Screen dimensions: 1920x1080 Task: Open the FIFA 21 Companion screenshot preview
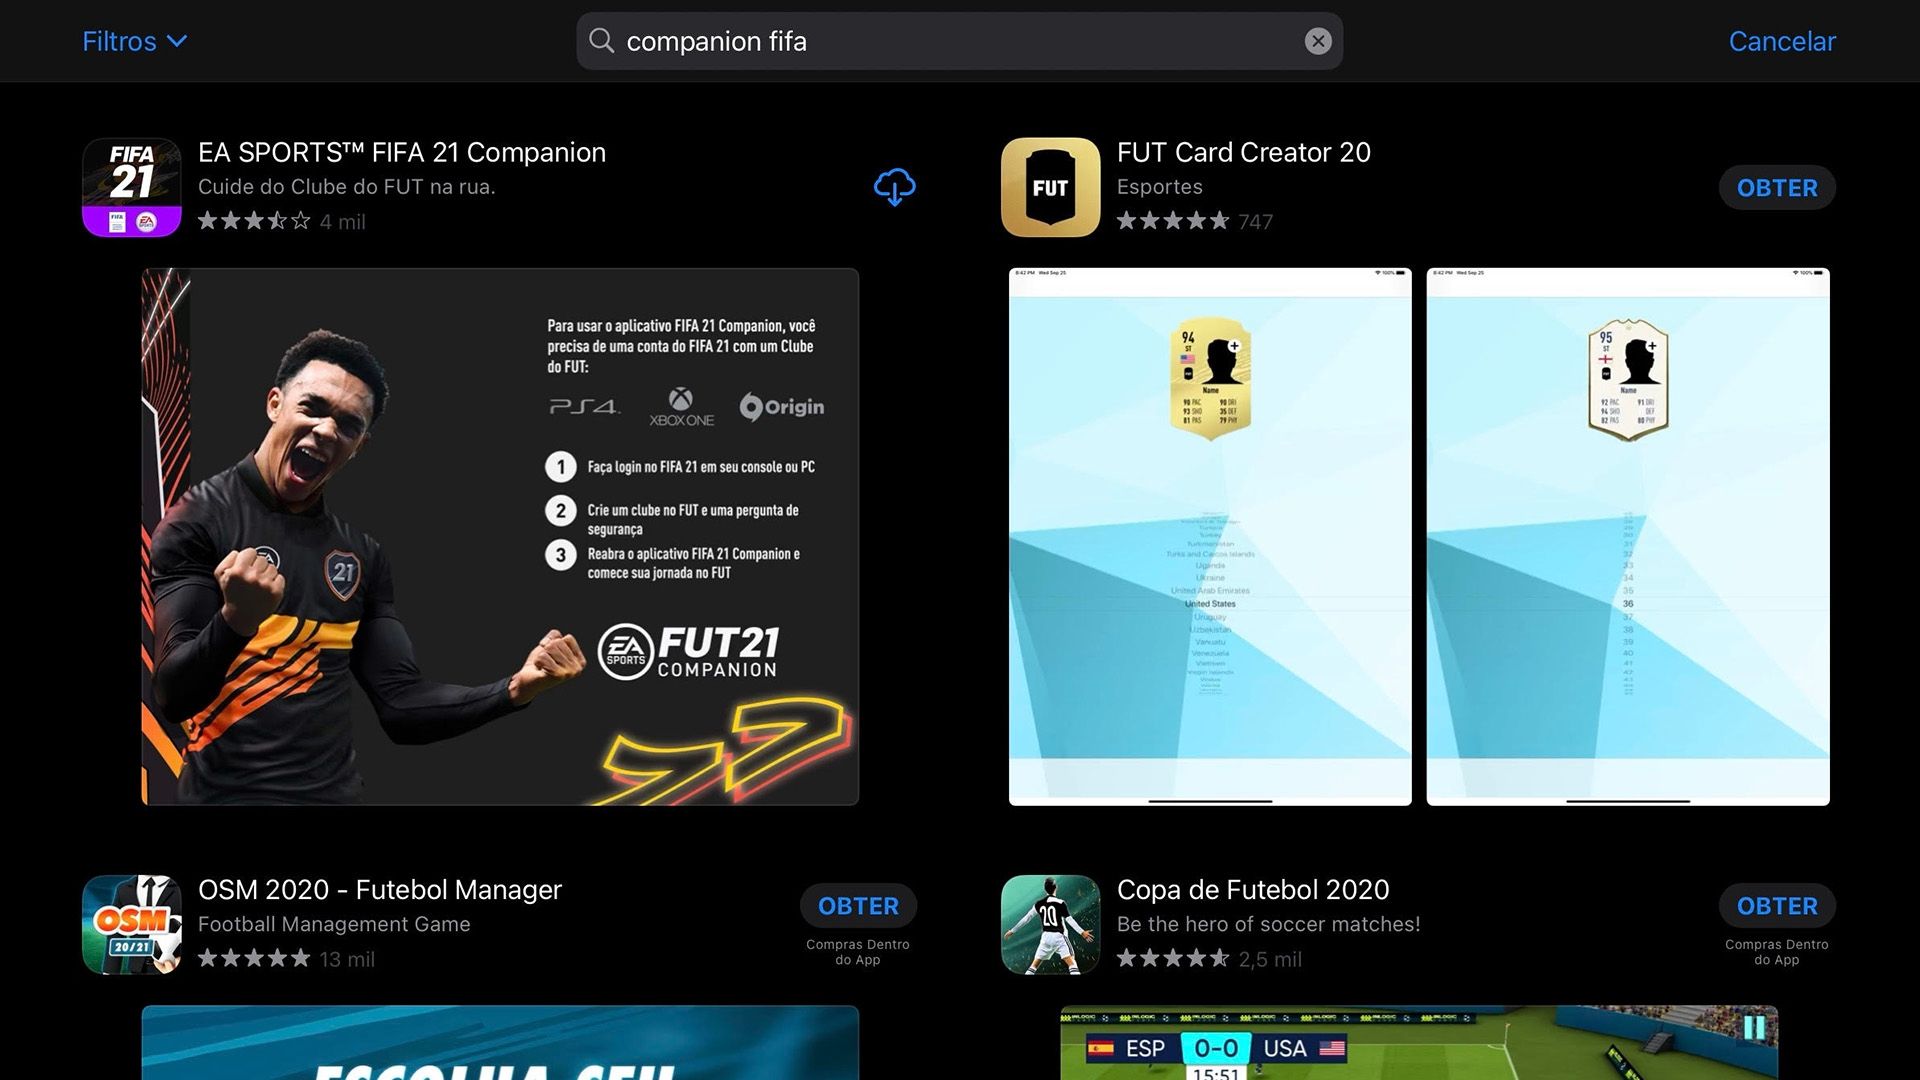coord(499,536)
